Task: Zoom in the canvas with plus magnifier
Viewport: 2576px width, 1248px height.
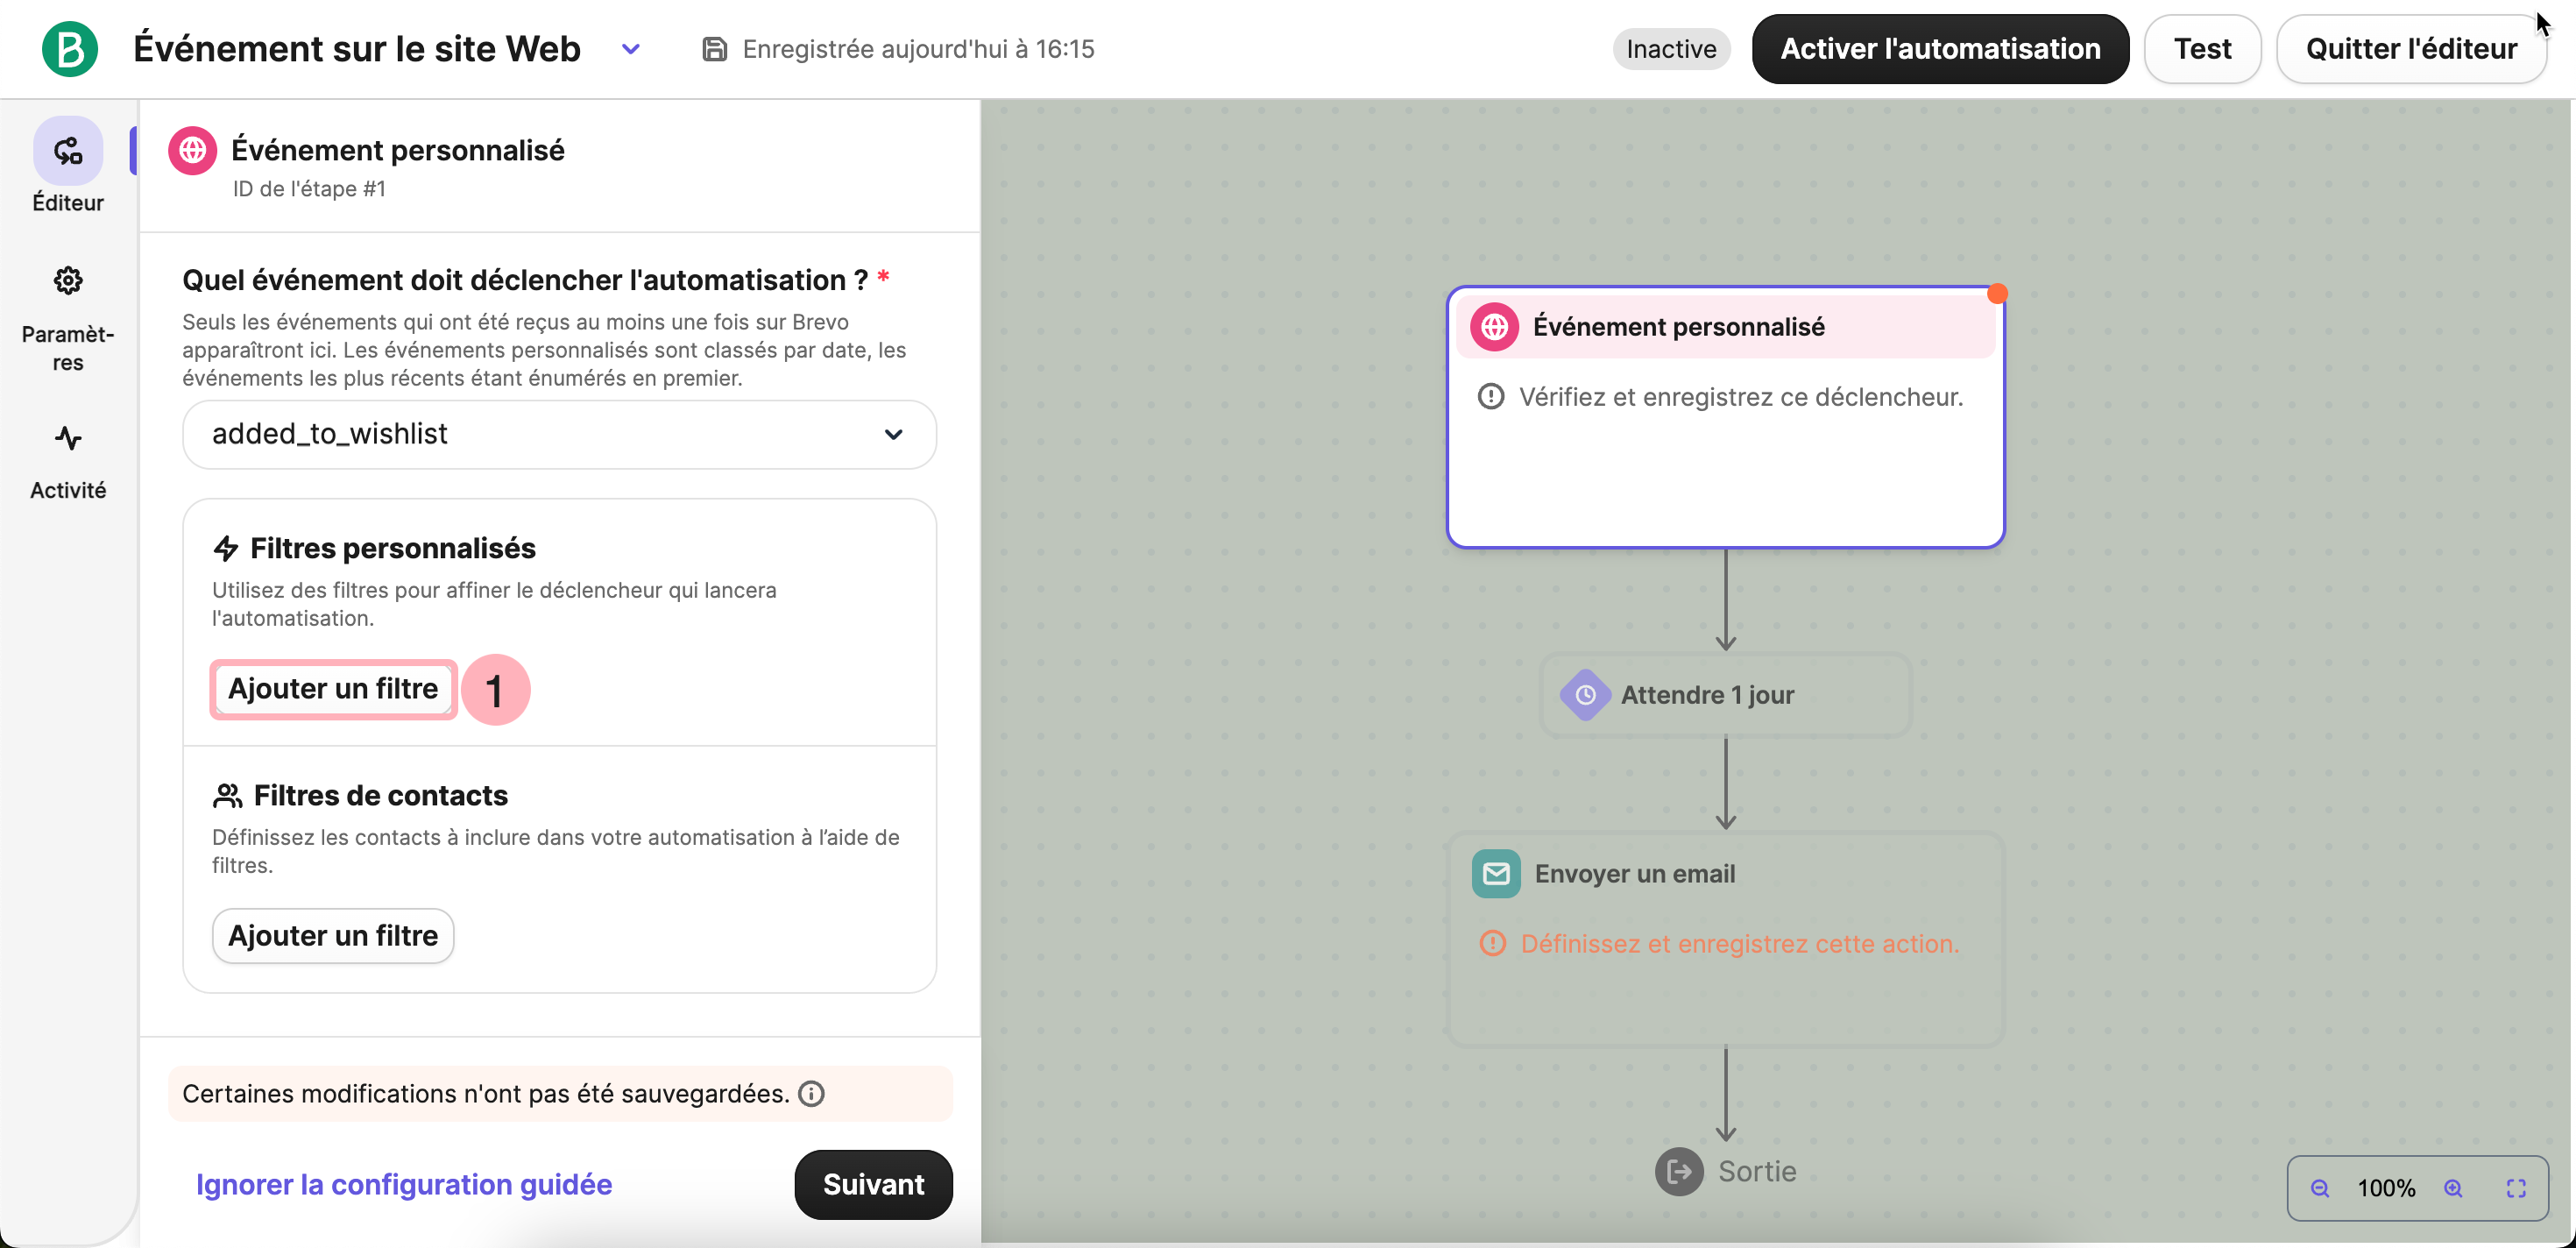Action: 2453,1188
